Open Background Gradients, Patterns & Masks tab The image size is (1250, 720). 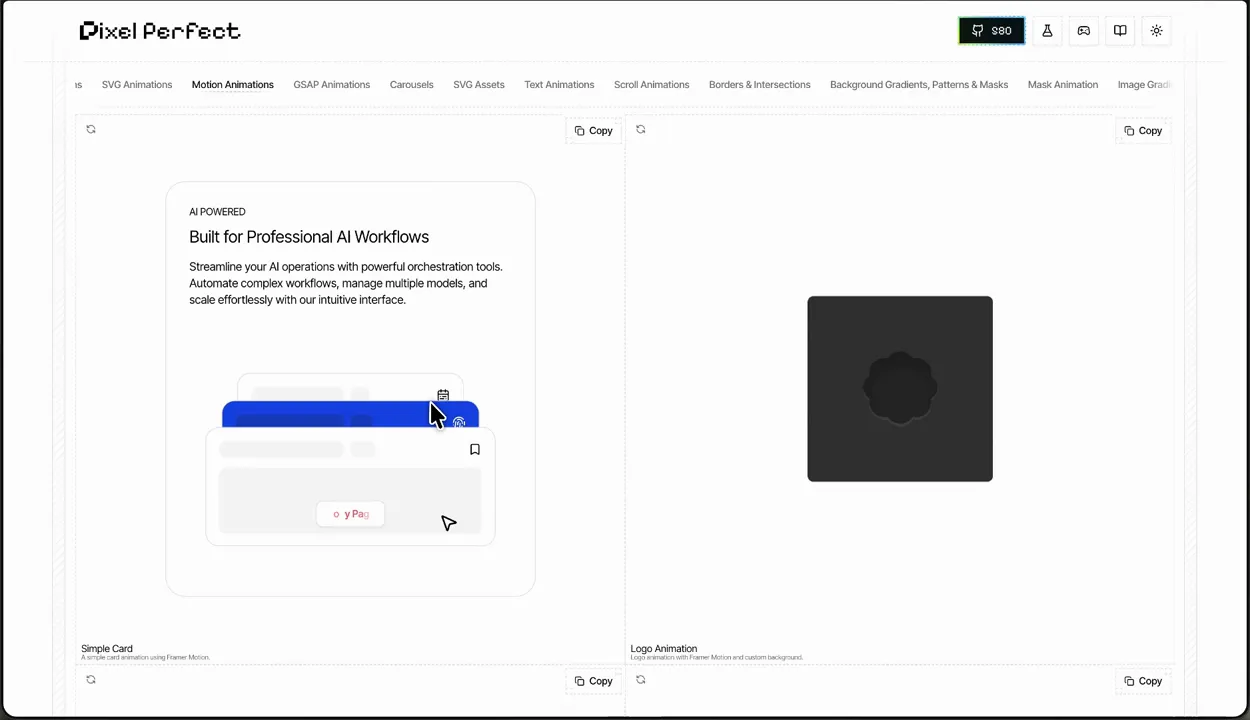click(919, 85)
